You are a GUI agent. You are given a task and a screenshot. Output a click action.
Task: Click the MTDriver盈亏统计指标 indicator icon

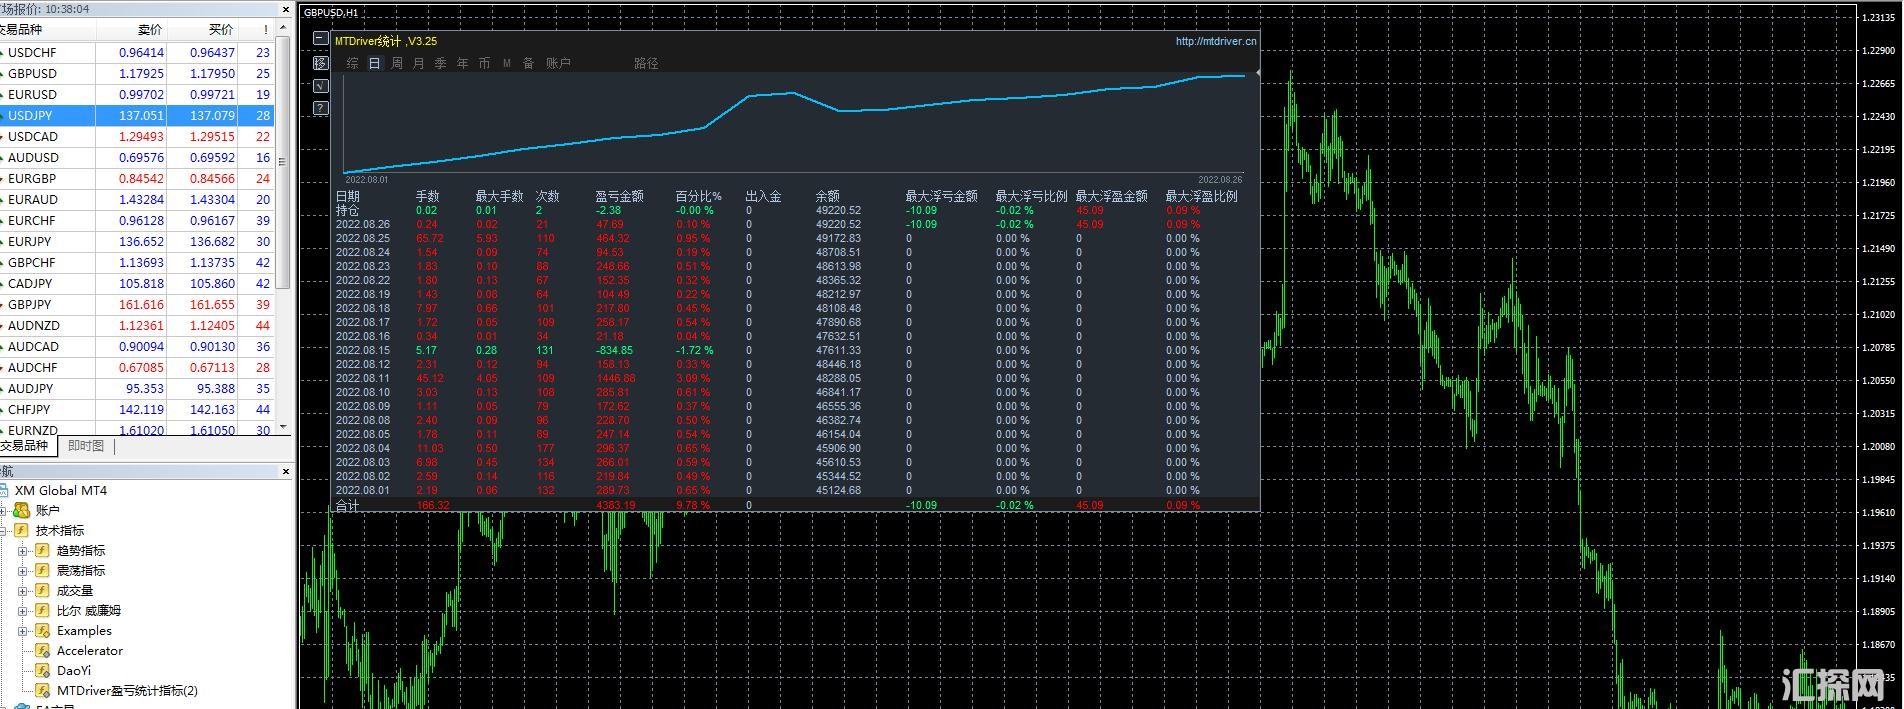coord(42,691)
